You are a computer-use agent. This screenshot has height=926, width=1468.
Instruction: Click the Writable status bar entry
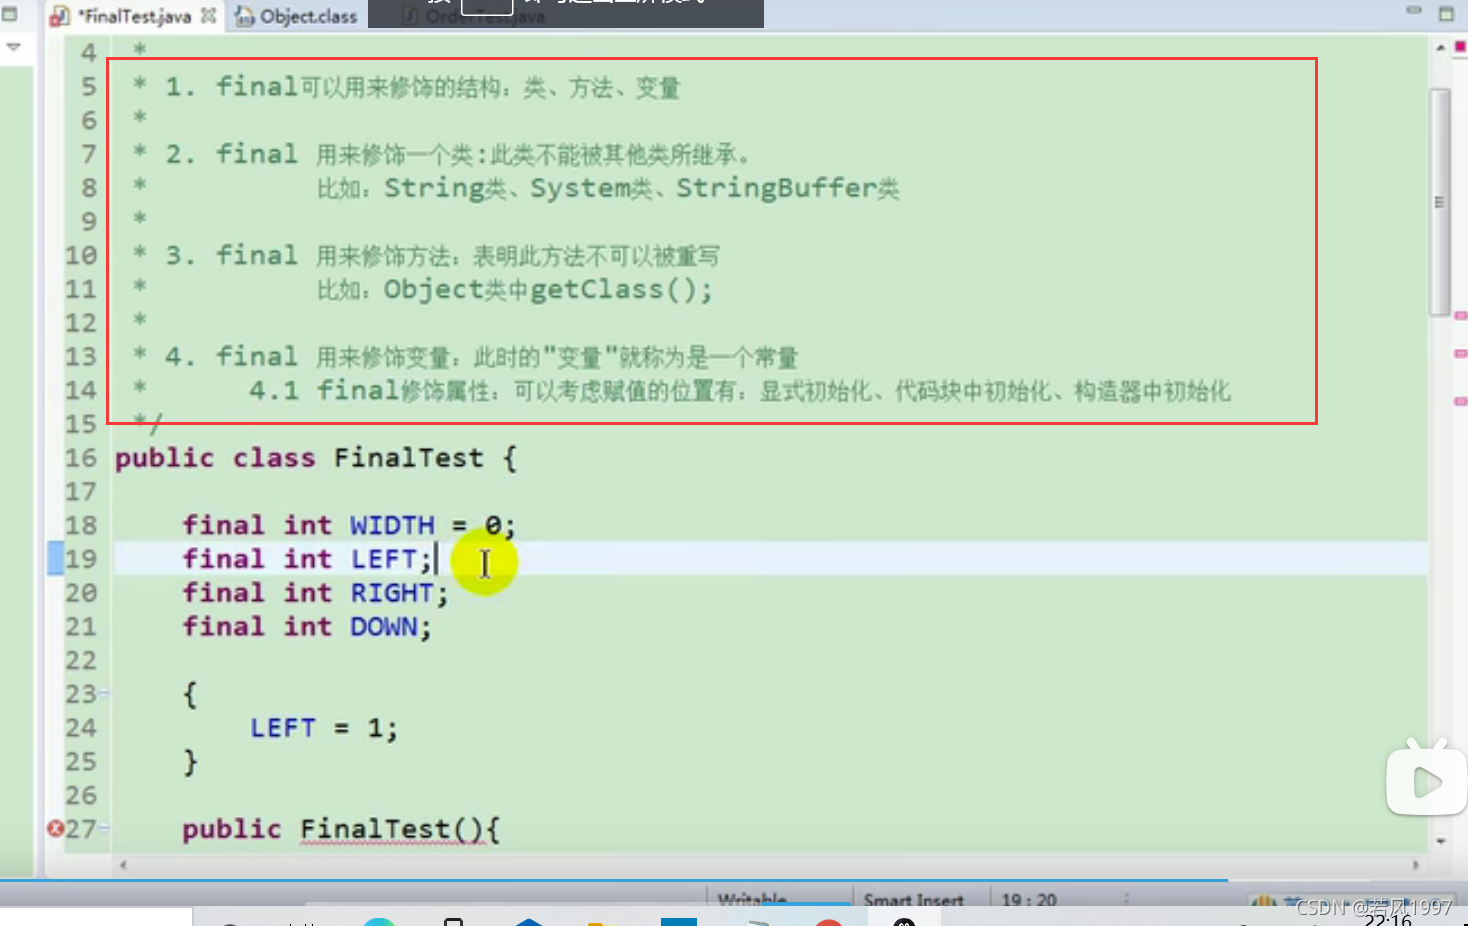[x=752, y=900]
